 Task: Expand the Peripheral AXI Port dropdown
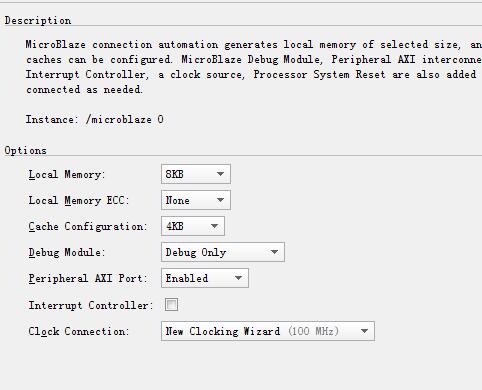(x=205, y=278)
